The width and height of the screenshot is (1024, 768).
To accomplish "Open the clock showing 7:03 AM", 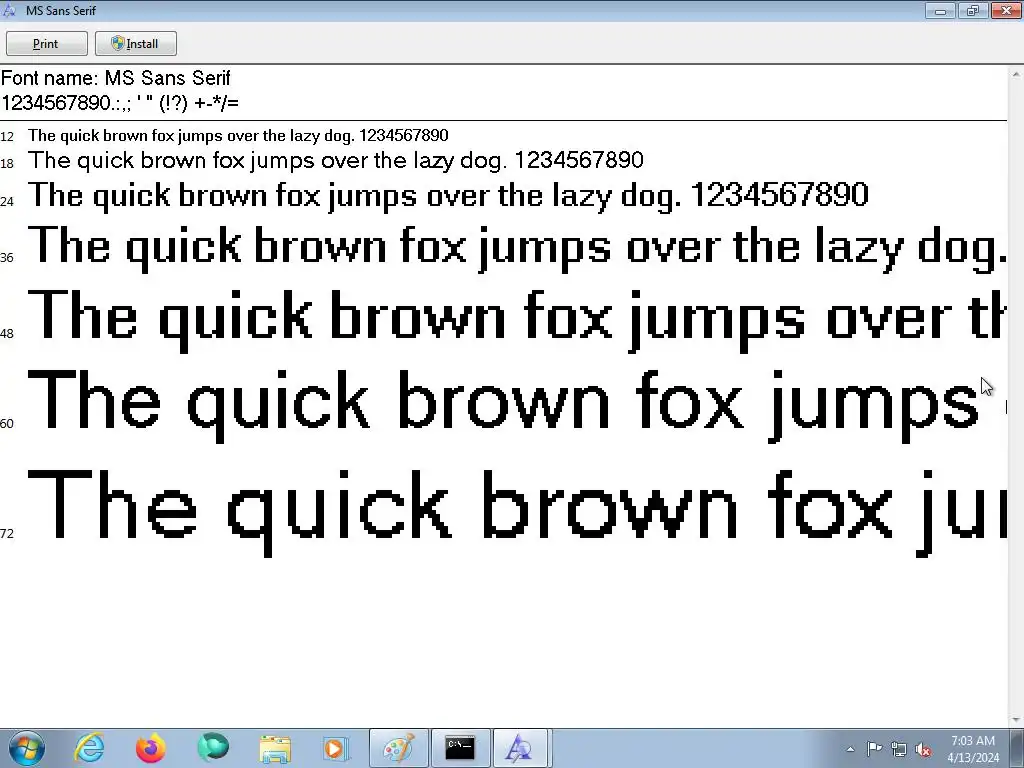I will [x=972, y=741].
